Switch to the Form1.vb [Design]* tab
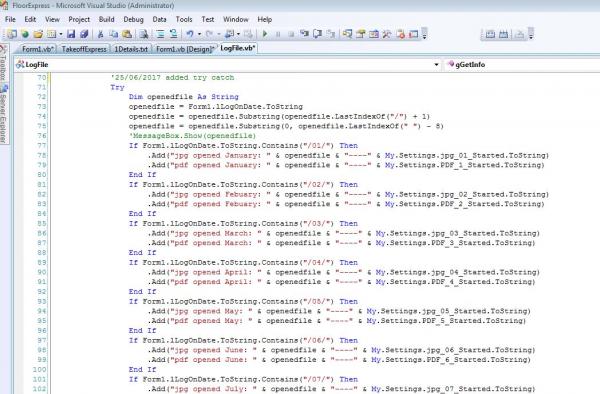 point(184,49)
